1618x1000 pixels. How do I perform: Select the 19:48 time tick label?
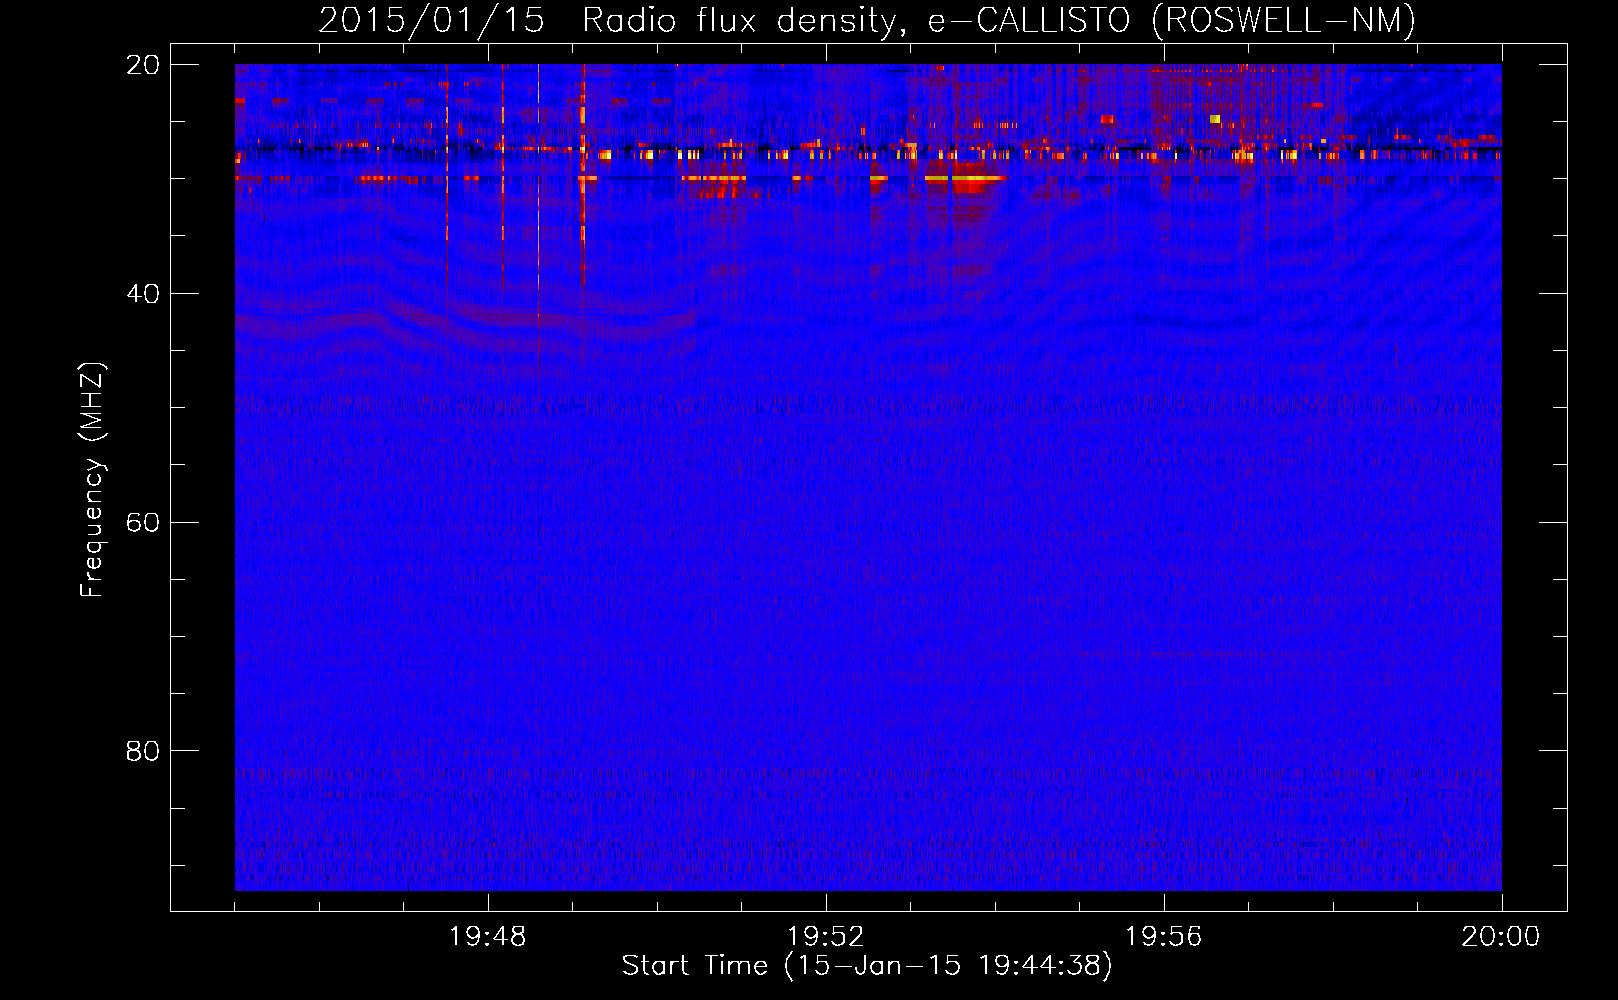coord(488,937)
